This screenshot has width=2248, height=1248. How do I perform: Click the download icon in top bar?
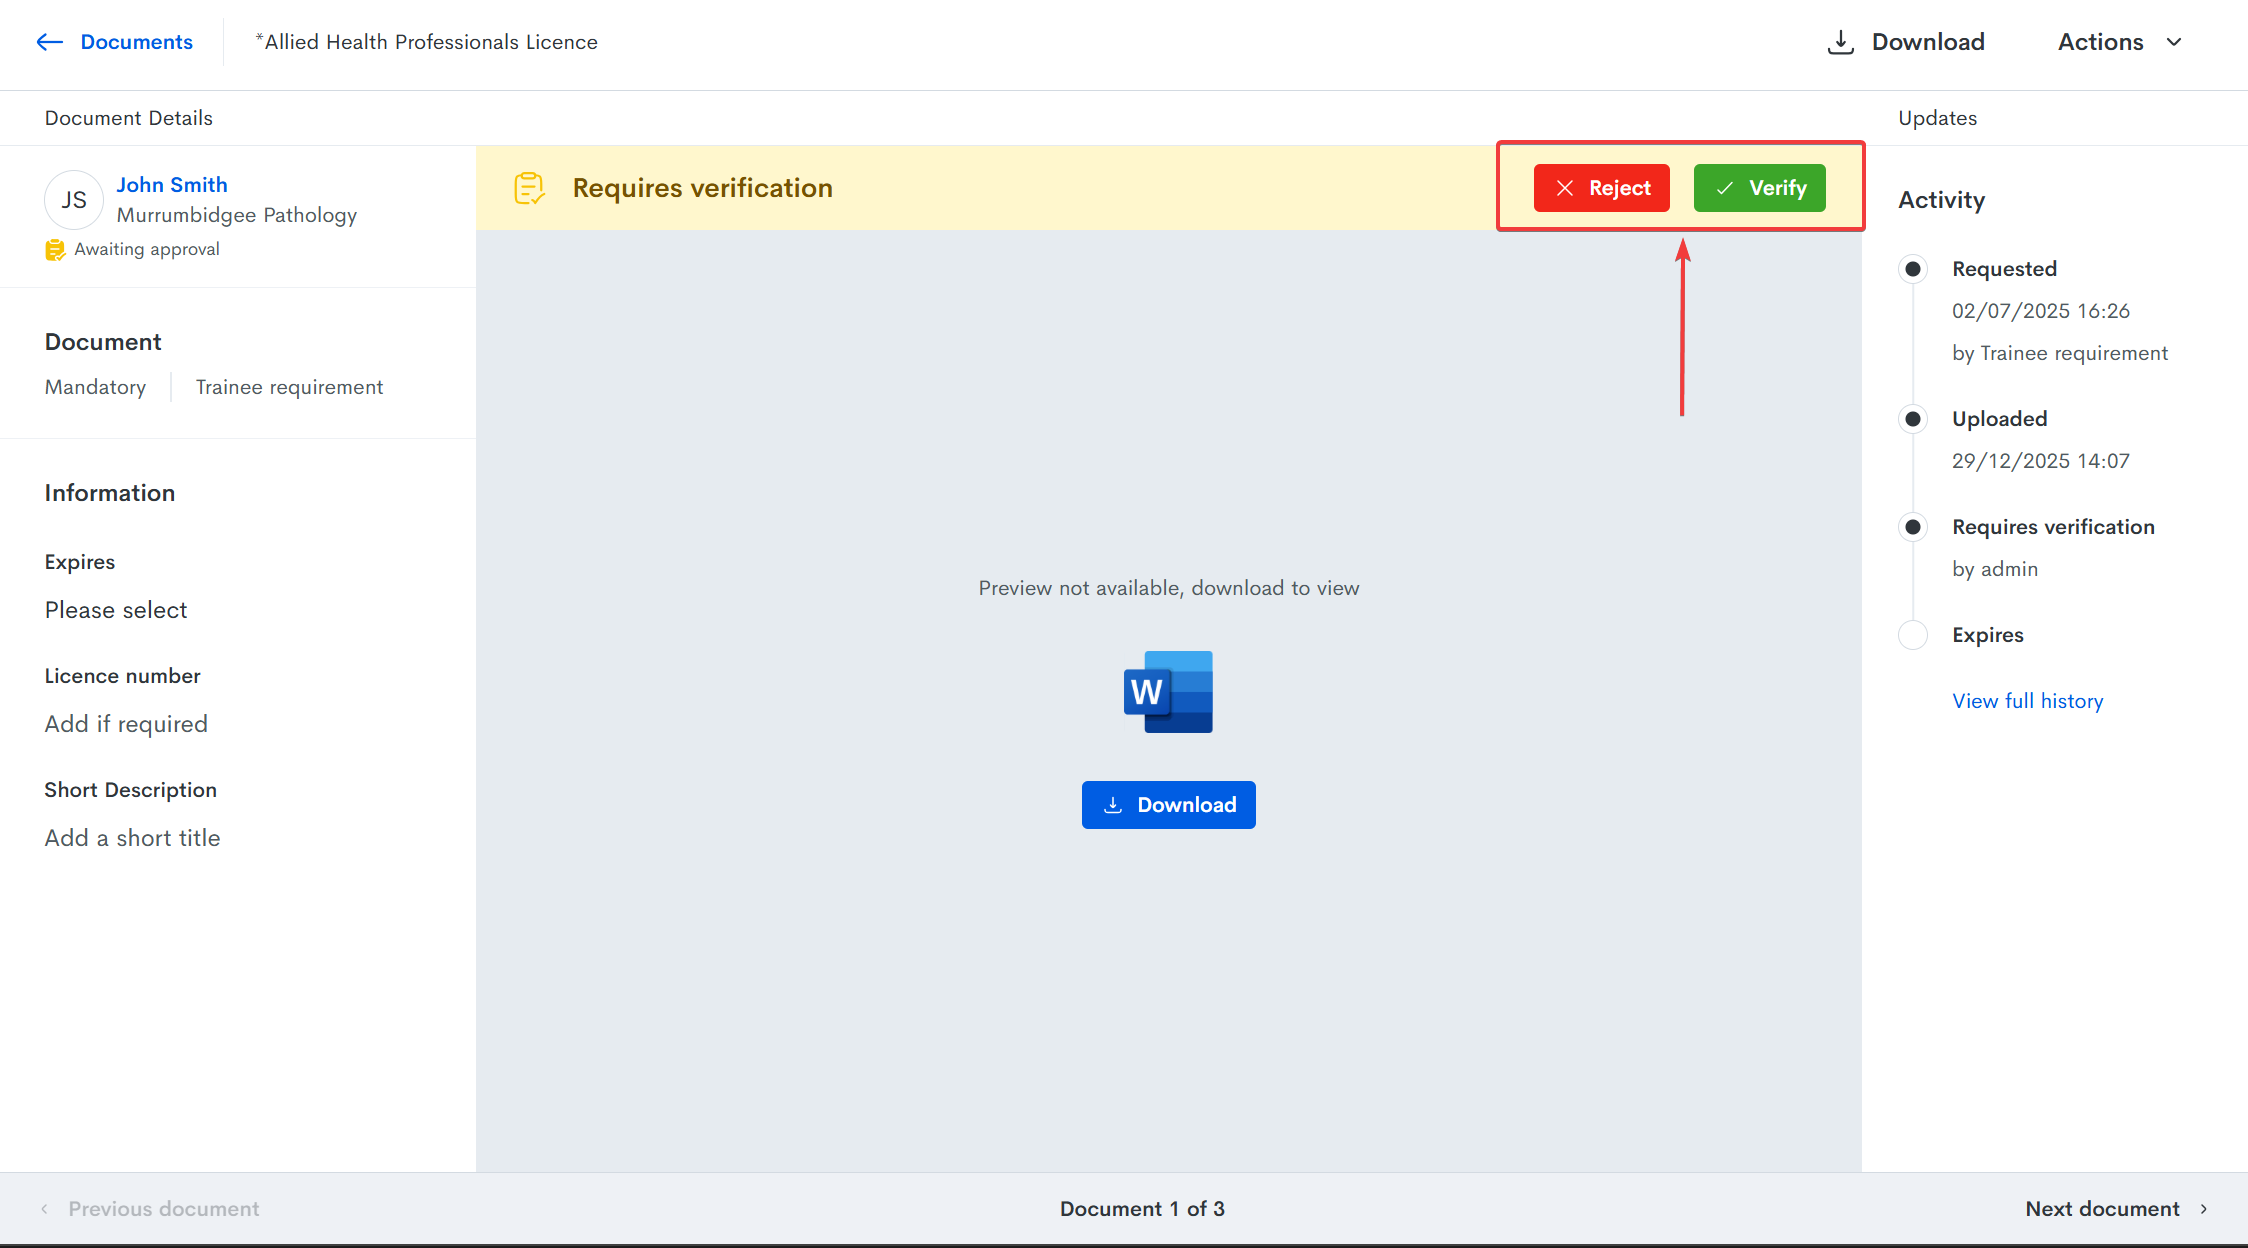click(x=1840, y=42)
